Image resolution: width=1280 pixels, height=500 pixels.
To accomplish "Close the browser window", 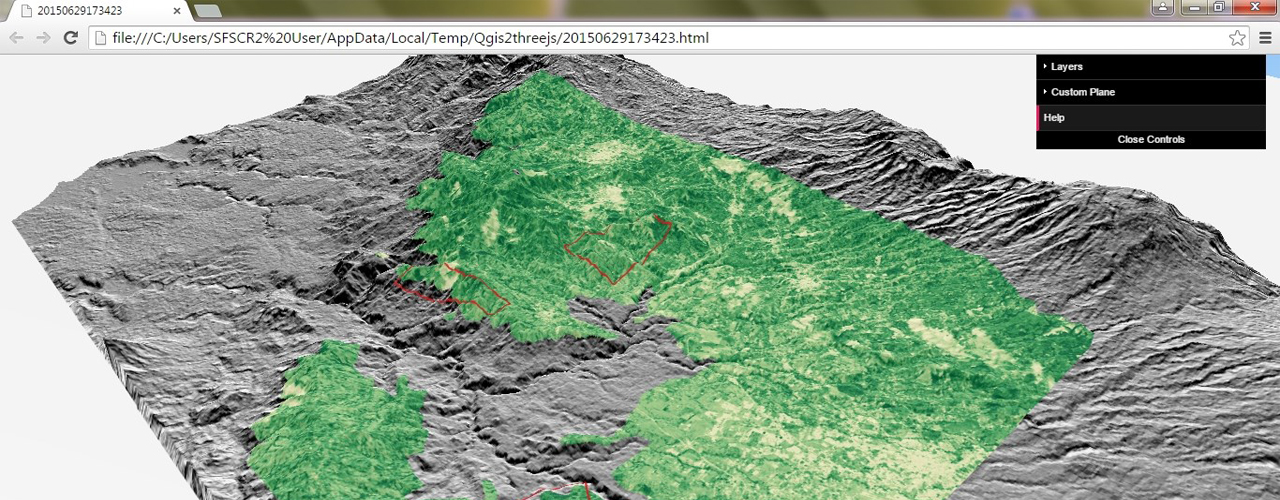I will (1254, 8).
